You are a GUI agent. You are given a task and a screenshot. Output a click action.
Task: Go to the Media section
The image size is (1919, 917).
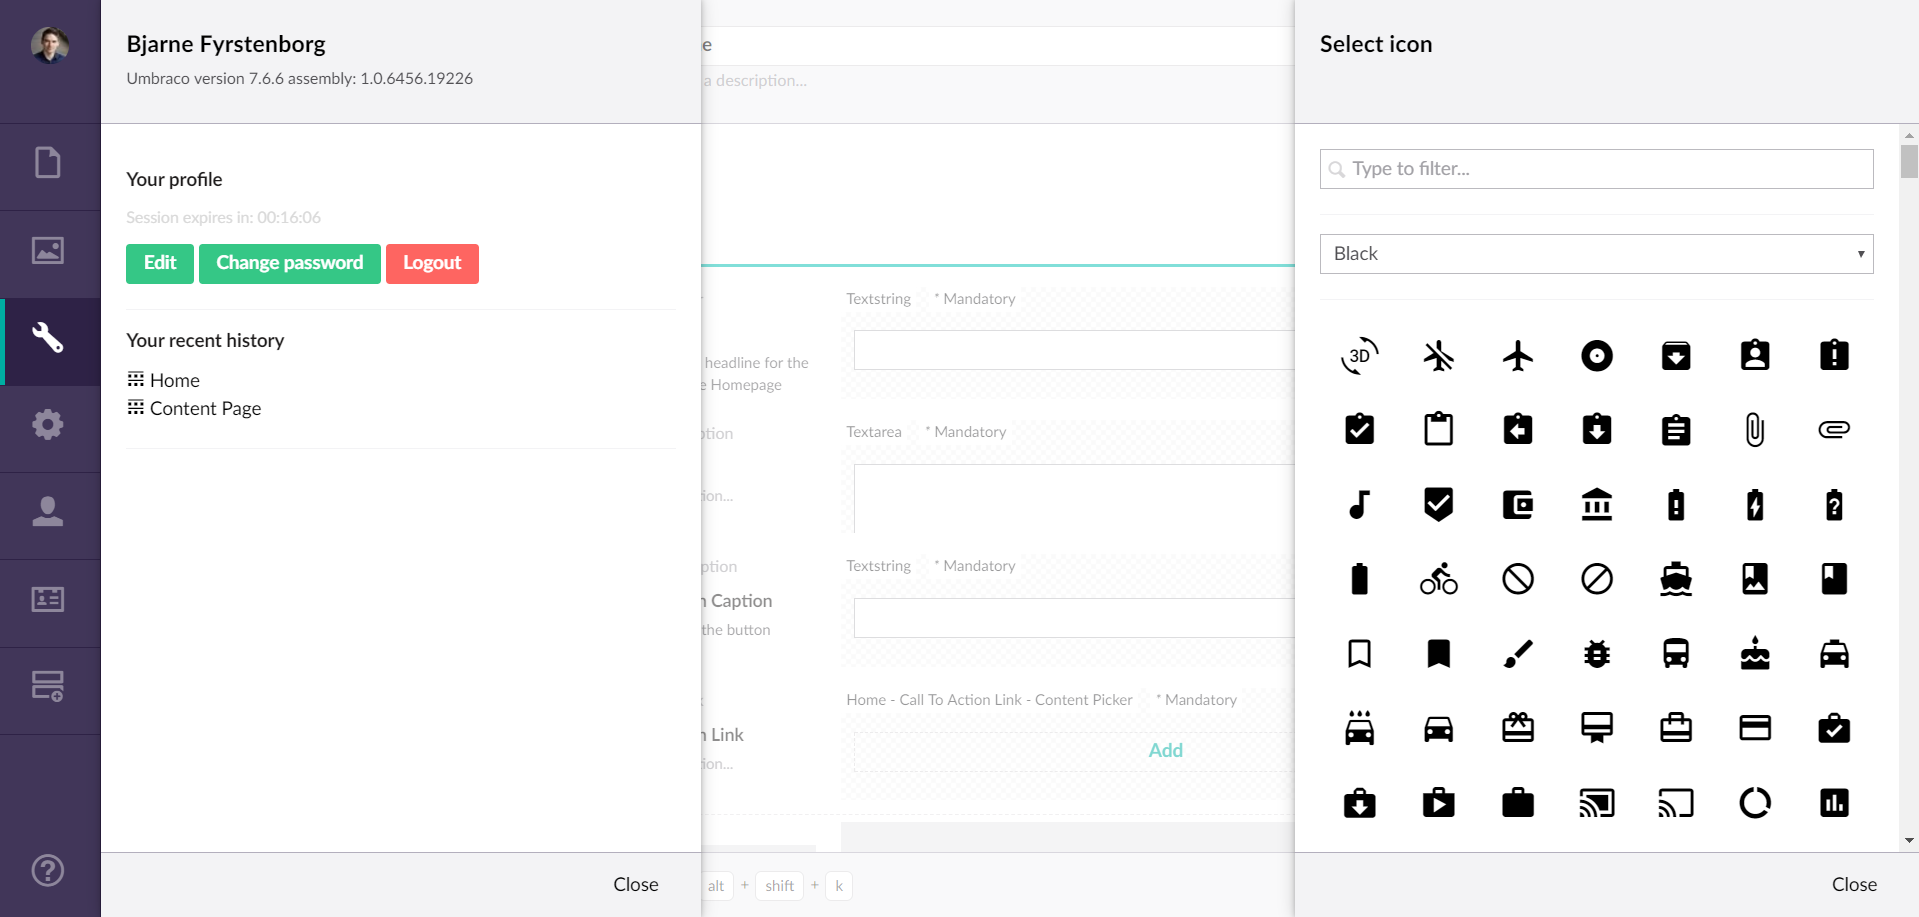coord(48,251)
